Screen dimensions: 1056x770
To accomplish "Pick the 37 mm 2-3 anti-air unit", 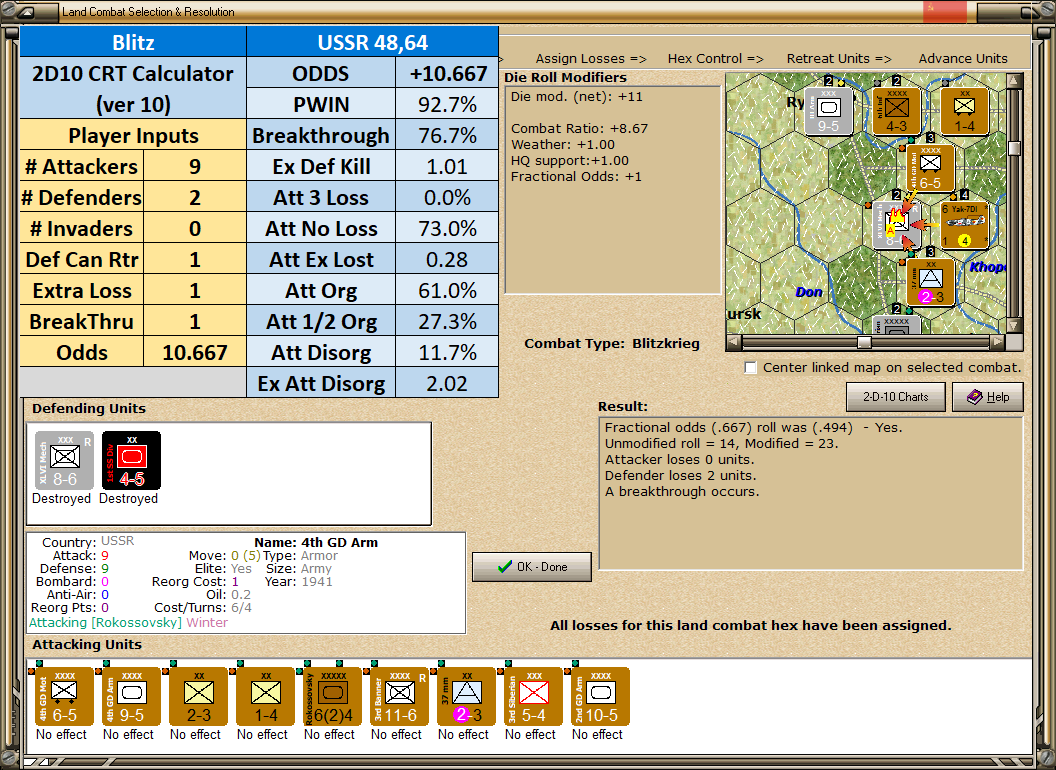I will pos(466,696).
